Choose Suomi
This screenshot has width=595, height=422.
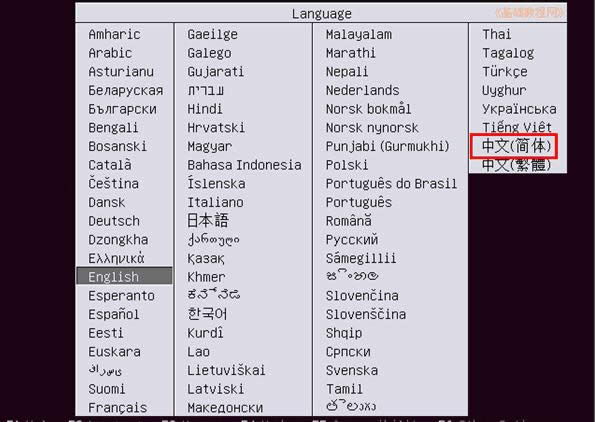tap(107, 389)
